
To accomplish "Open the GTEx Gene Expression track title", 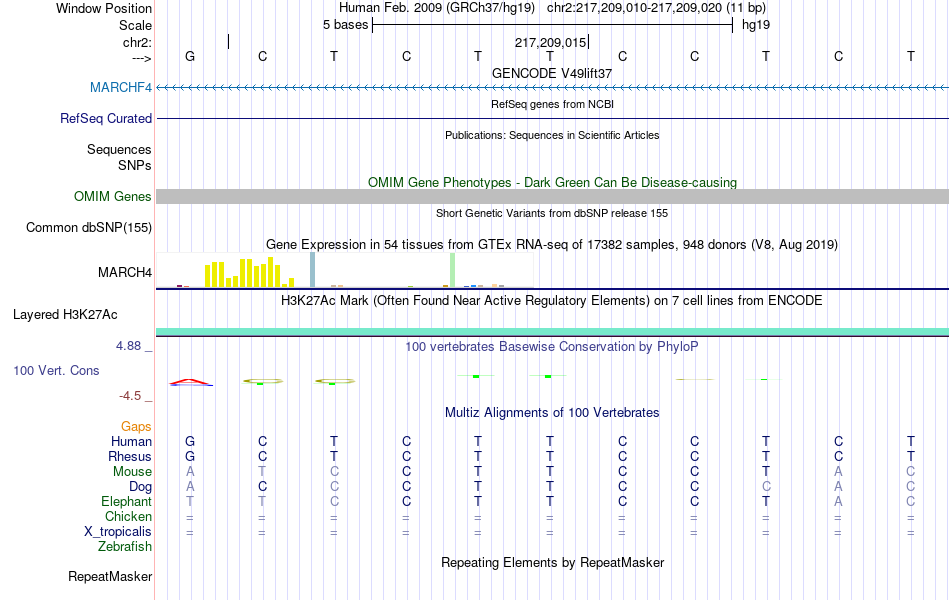I will click(x=552, y=244).
